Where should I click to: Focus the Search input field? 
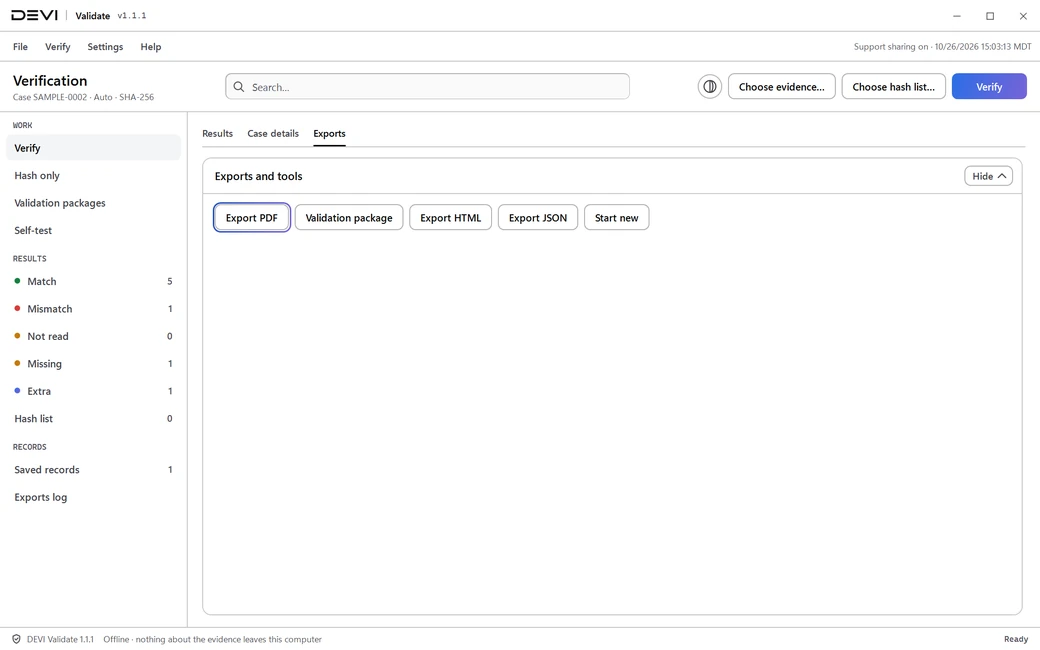(x=427, y=87)
